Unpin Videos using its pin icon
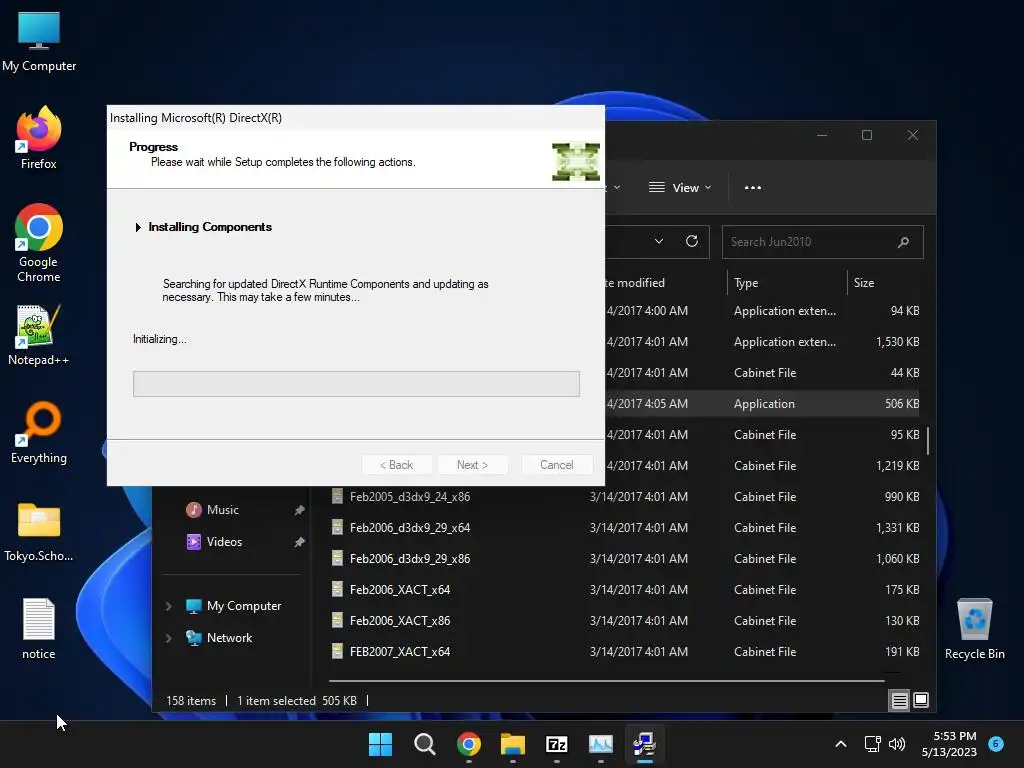This screenshot has width=1024, height=768. point(299,542)
